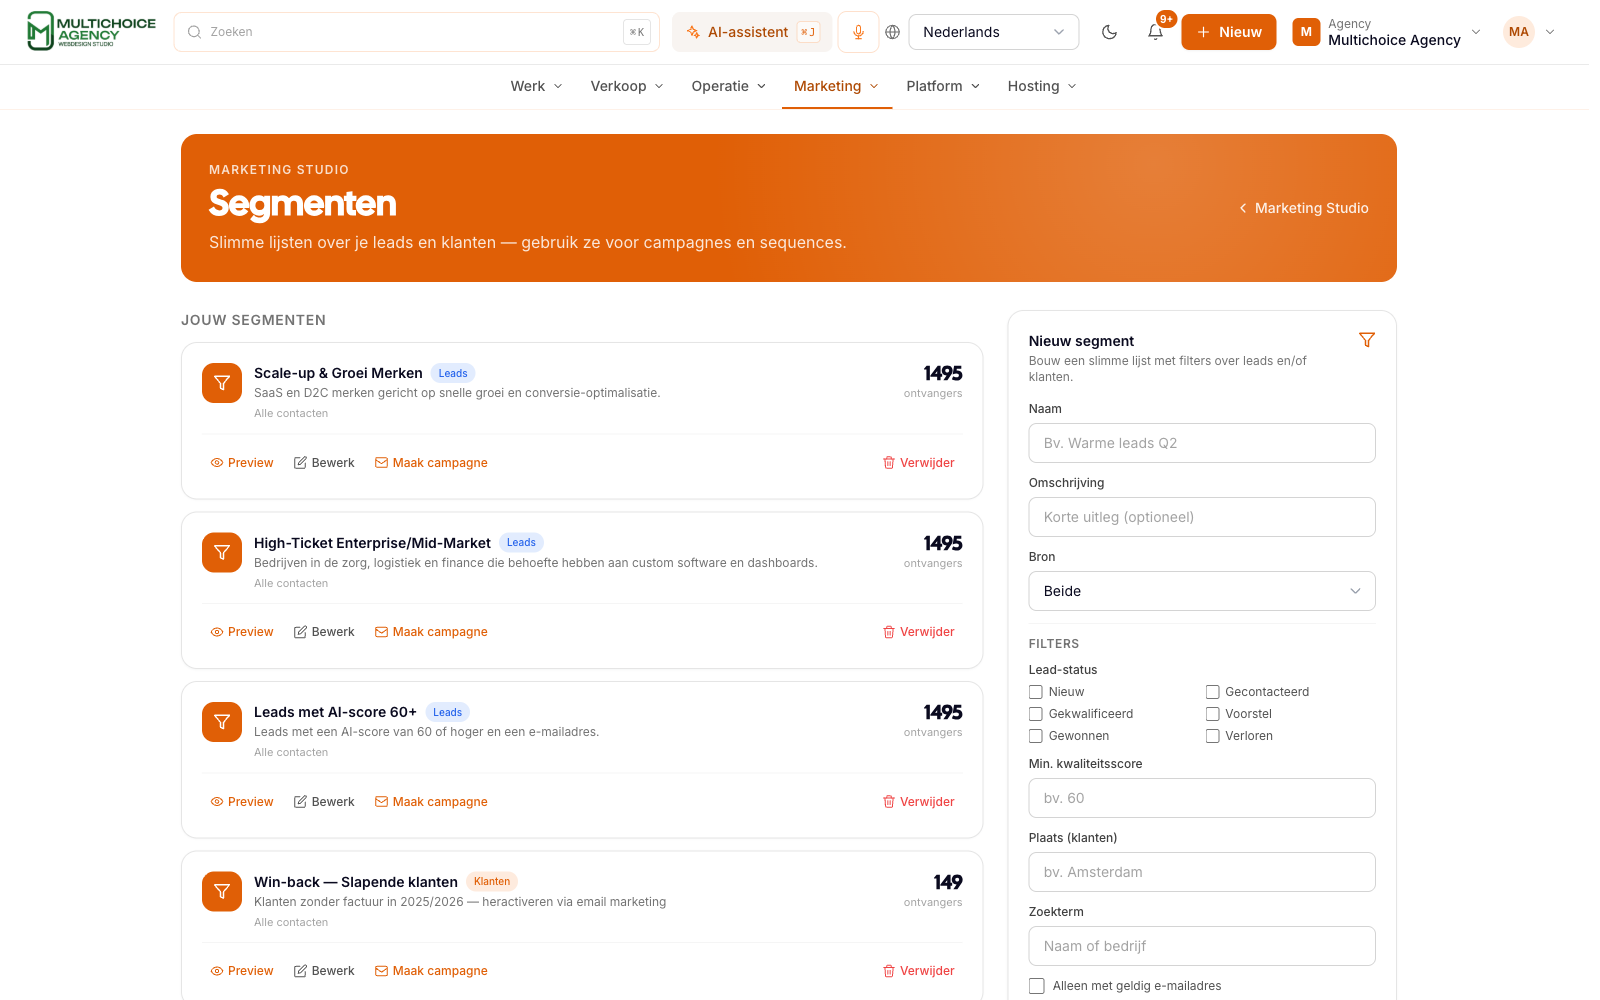Open the Marketing menu
This screenshot has width=1600, height=1000.
click(x=837, y=86)
